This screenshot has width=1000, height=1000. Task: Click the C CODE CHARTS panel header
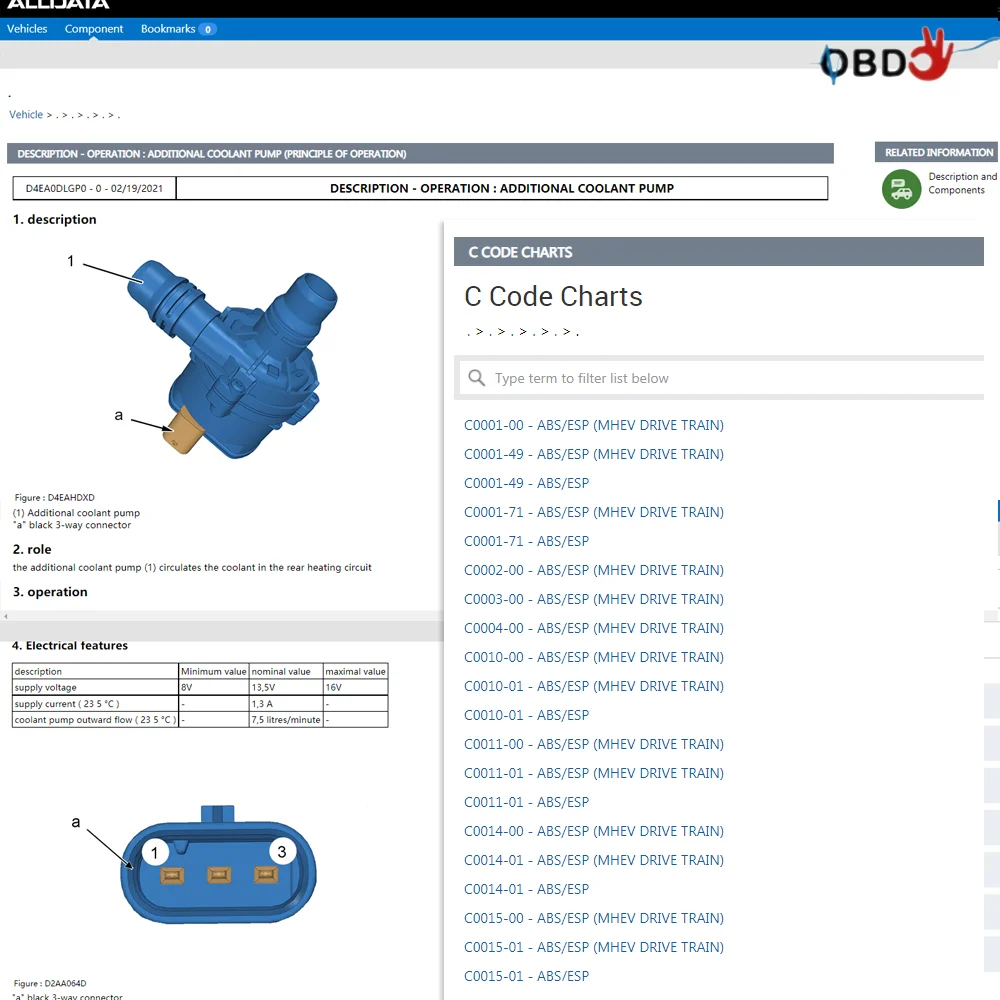718,252
